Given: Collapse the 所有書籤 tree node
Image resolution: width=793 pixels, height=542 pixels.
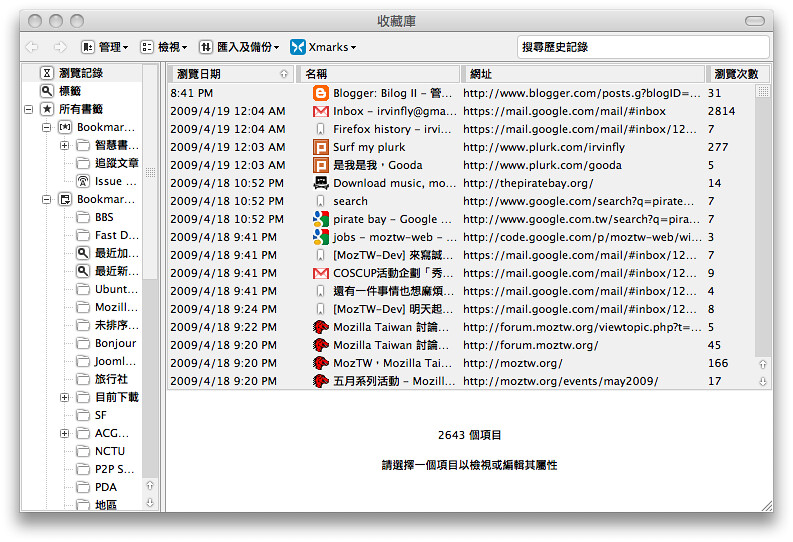Looking at the screenshot, I should [29, 109].
